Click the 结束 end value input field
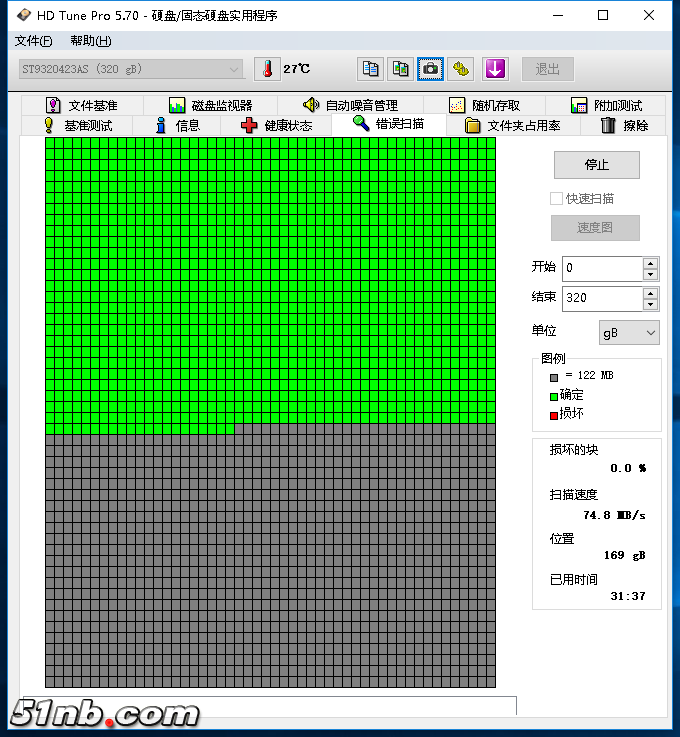Viewport: 680px width, 737px height. [601, 298]
